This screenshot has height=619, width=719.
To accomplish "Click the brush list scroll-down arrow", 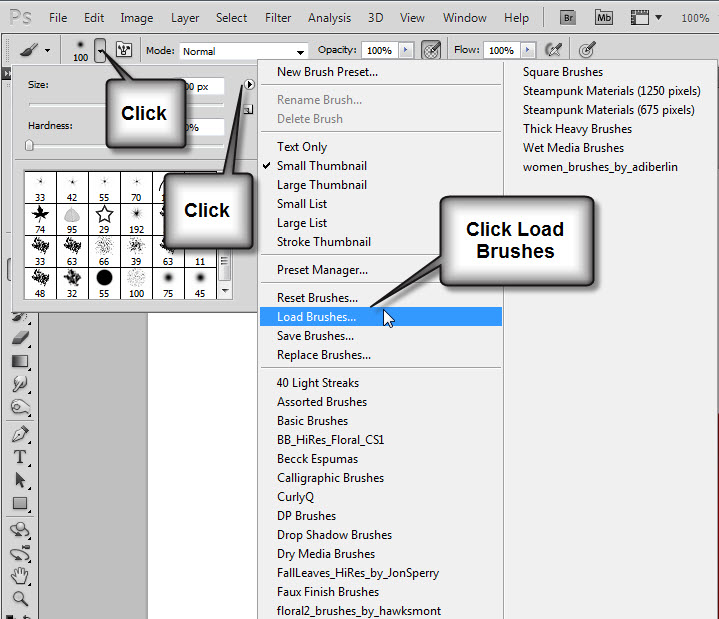I will click(225, 291).
